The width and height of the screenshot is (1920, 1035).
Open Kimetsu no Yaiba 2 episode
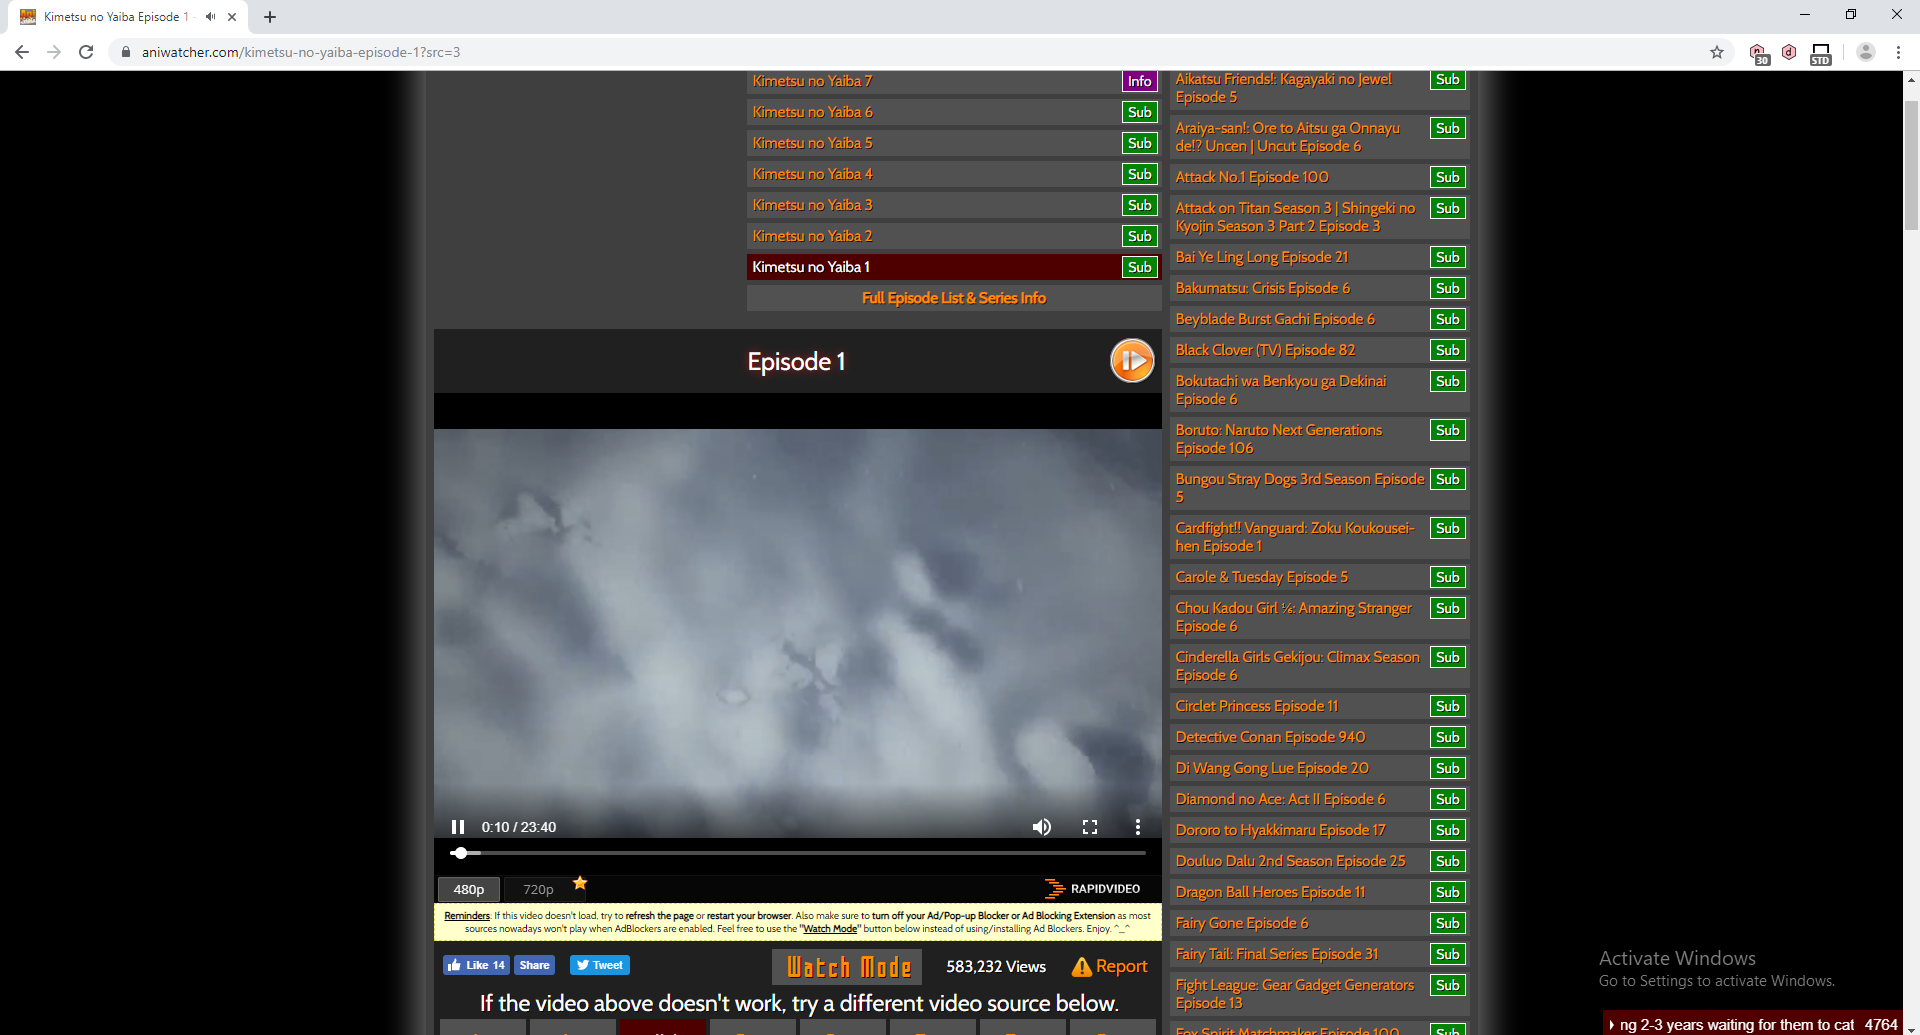(x=812, y=236)
